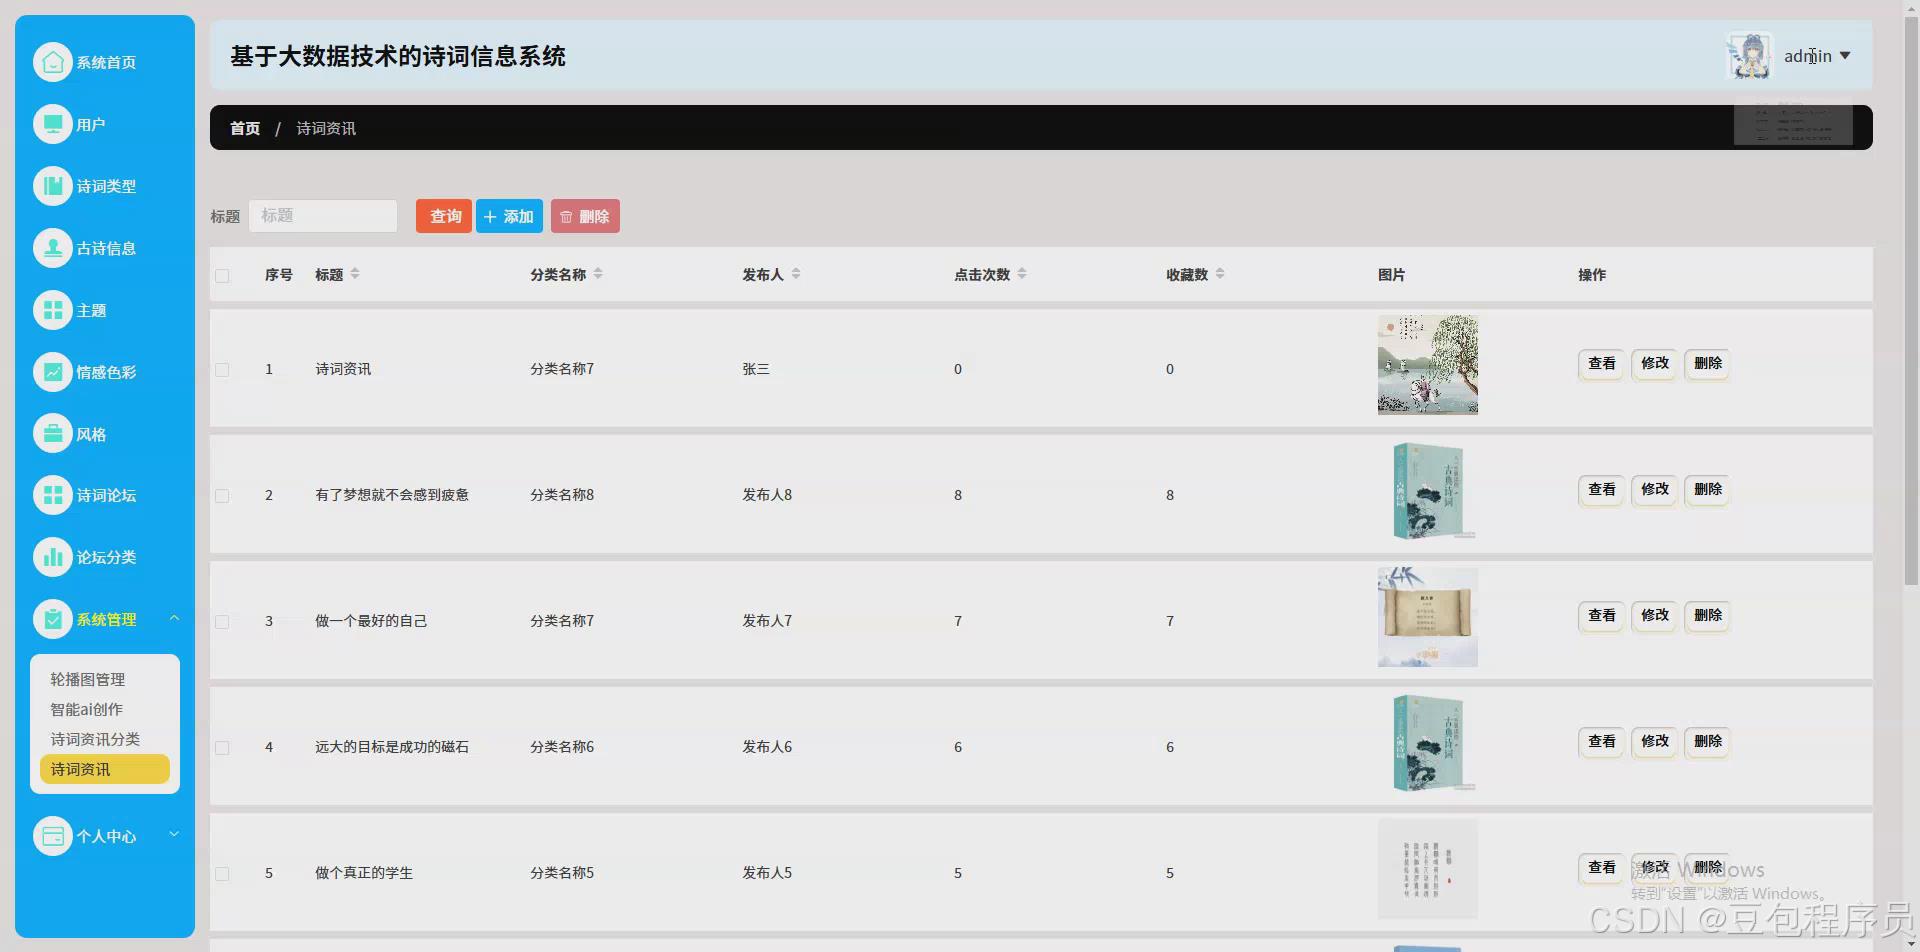Check the row 1 诗词资讯 checkbox
1920x952 pixels.
click(x=222, y=370)
